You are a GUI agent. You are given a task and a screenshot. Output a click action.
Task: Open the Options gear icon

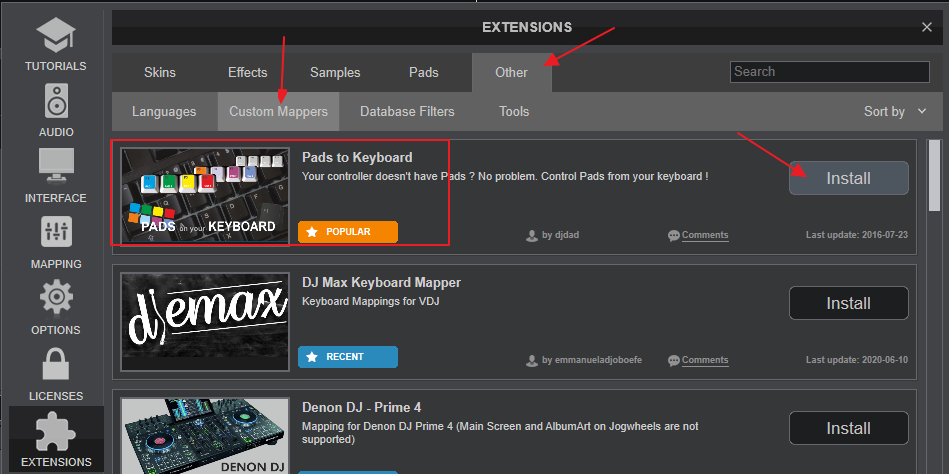(x=56, y=298)
